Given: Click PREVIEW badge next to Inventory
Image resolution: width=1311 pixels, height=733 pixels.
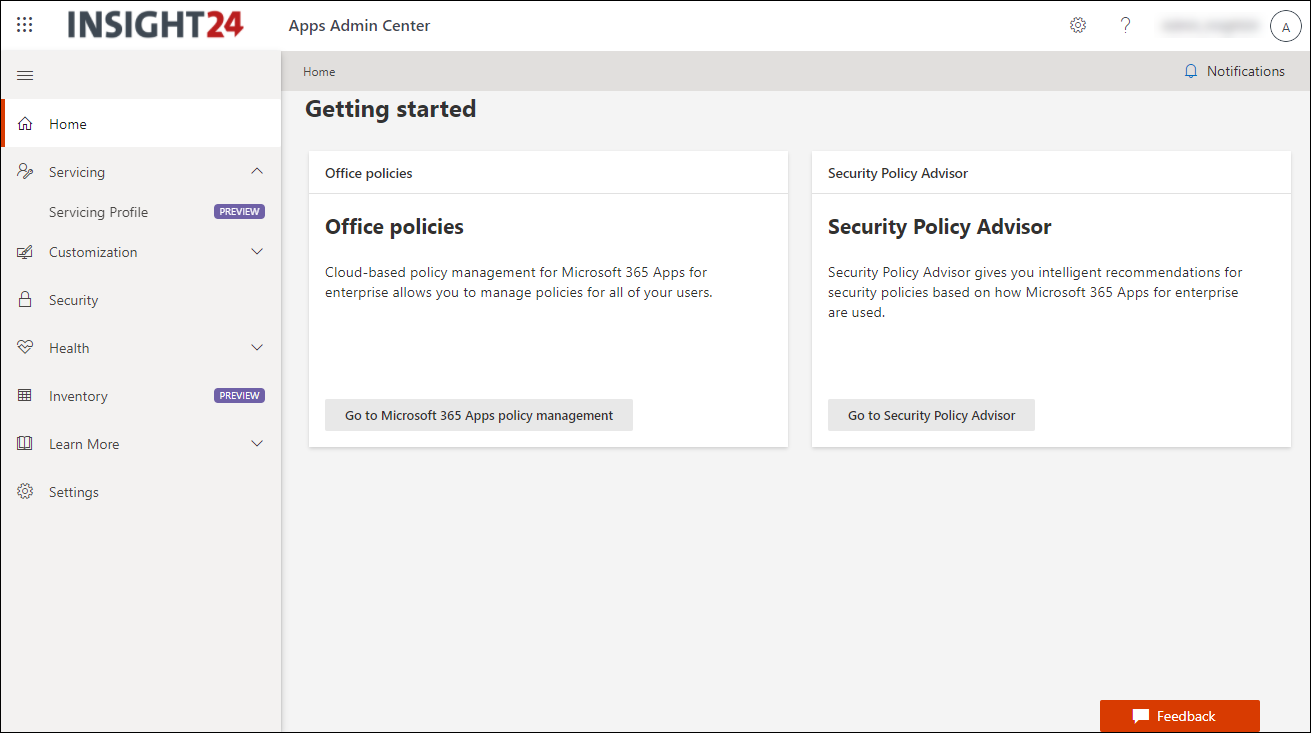Looking at the screenshot, I should pos(240,396).
